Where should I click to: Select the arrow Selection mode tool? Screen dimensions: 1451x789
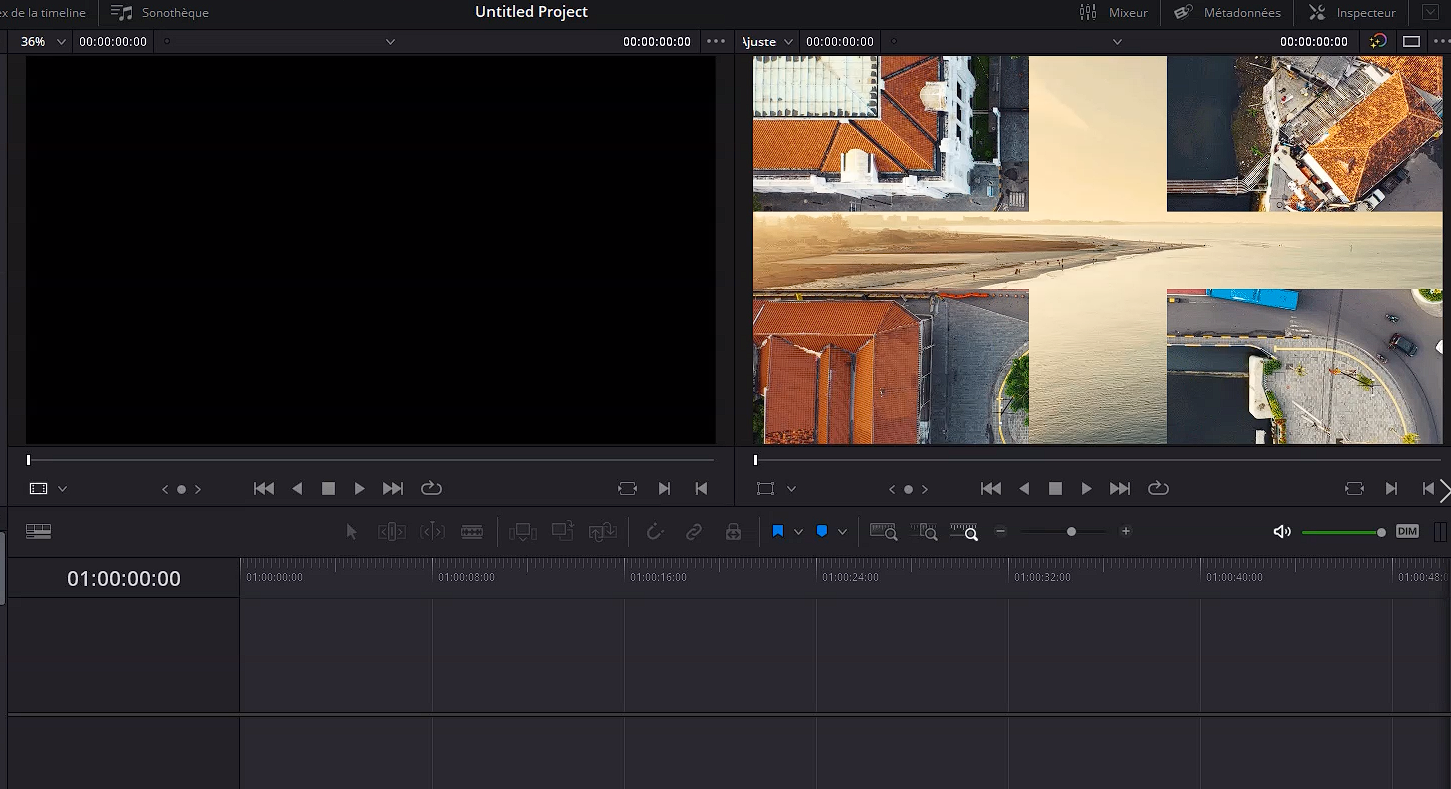point(351,532)
